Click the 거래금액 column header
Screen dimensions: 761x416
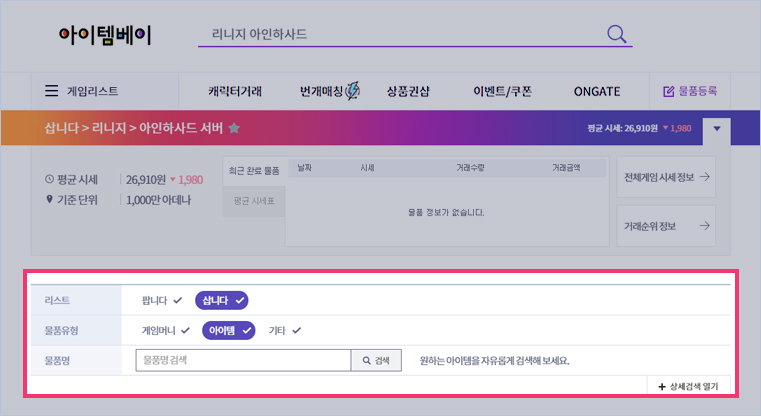[x=566, y=168]
